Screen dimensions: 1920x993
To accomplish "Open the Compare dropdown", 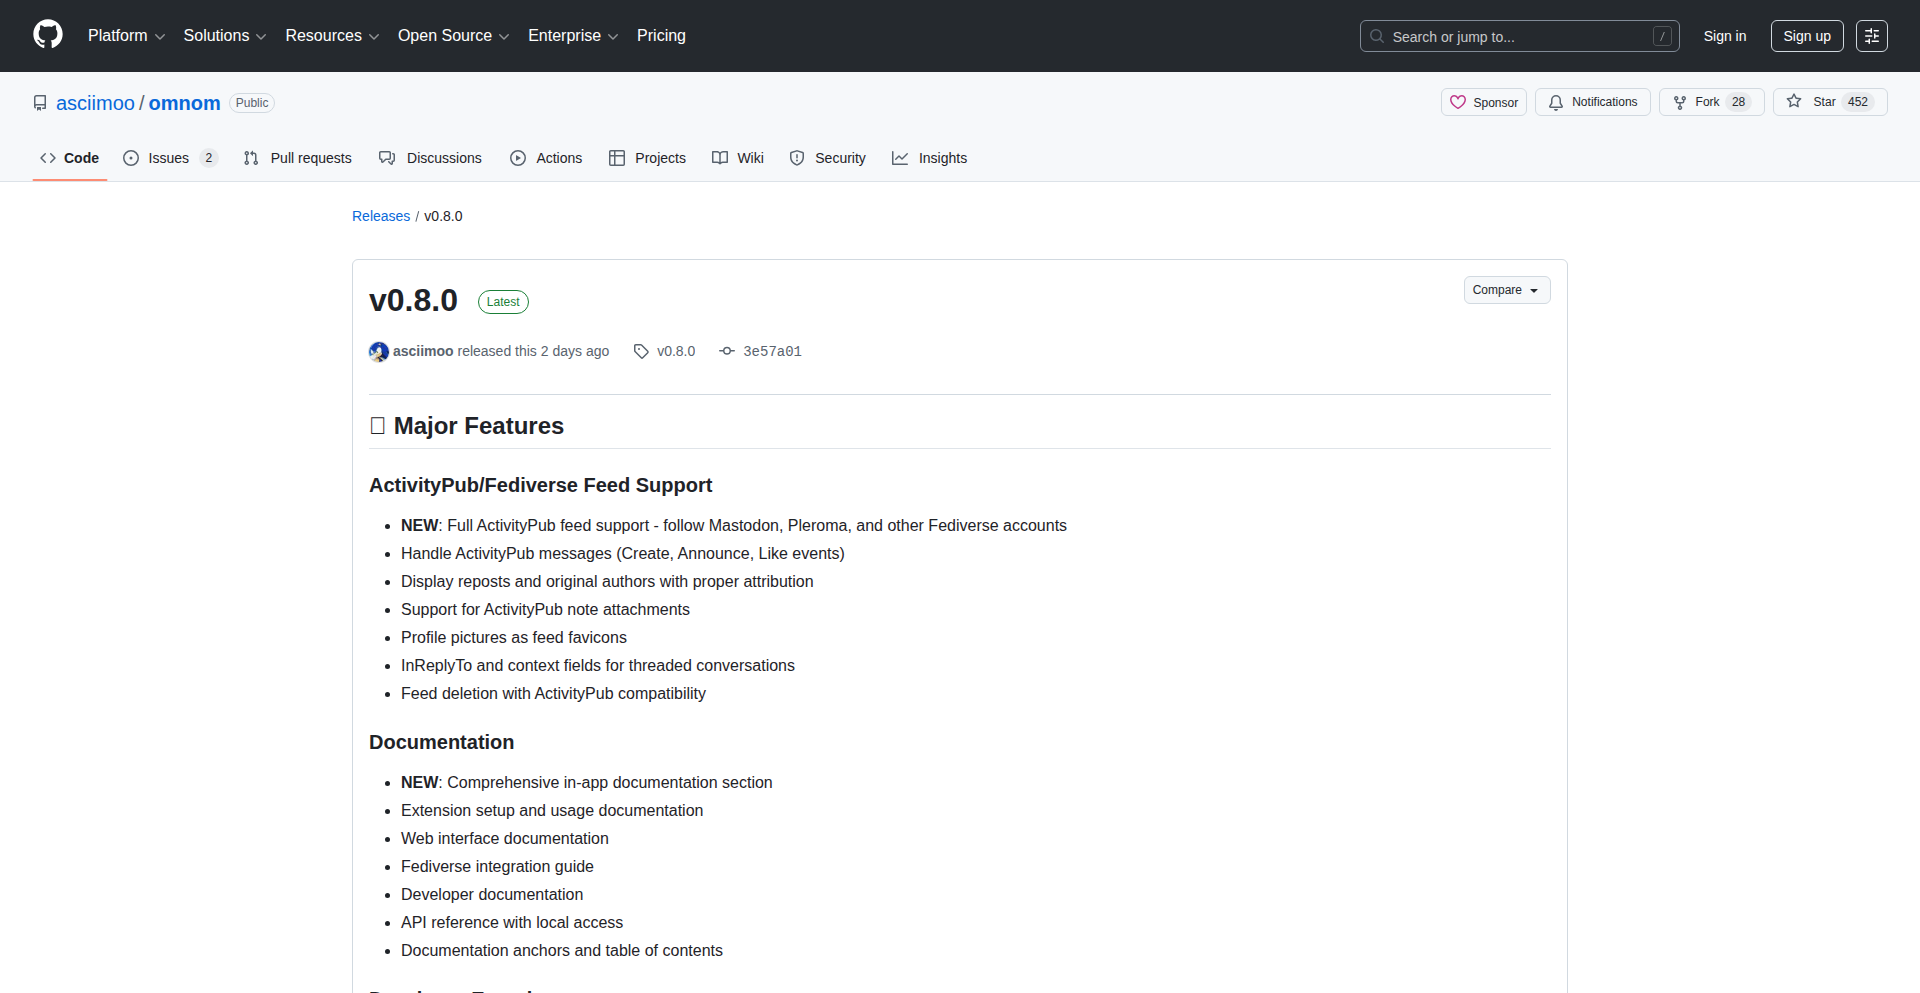I will point(1506,290).
